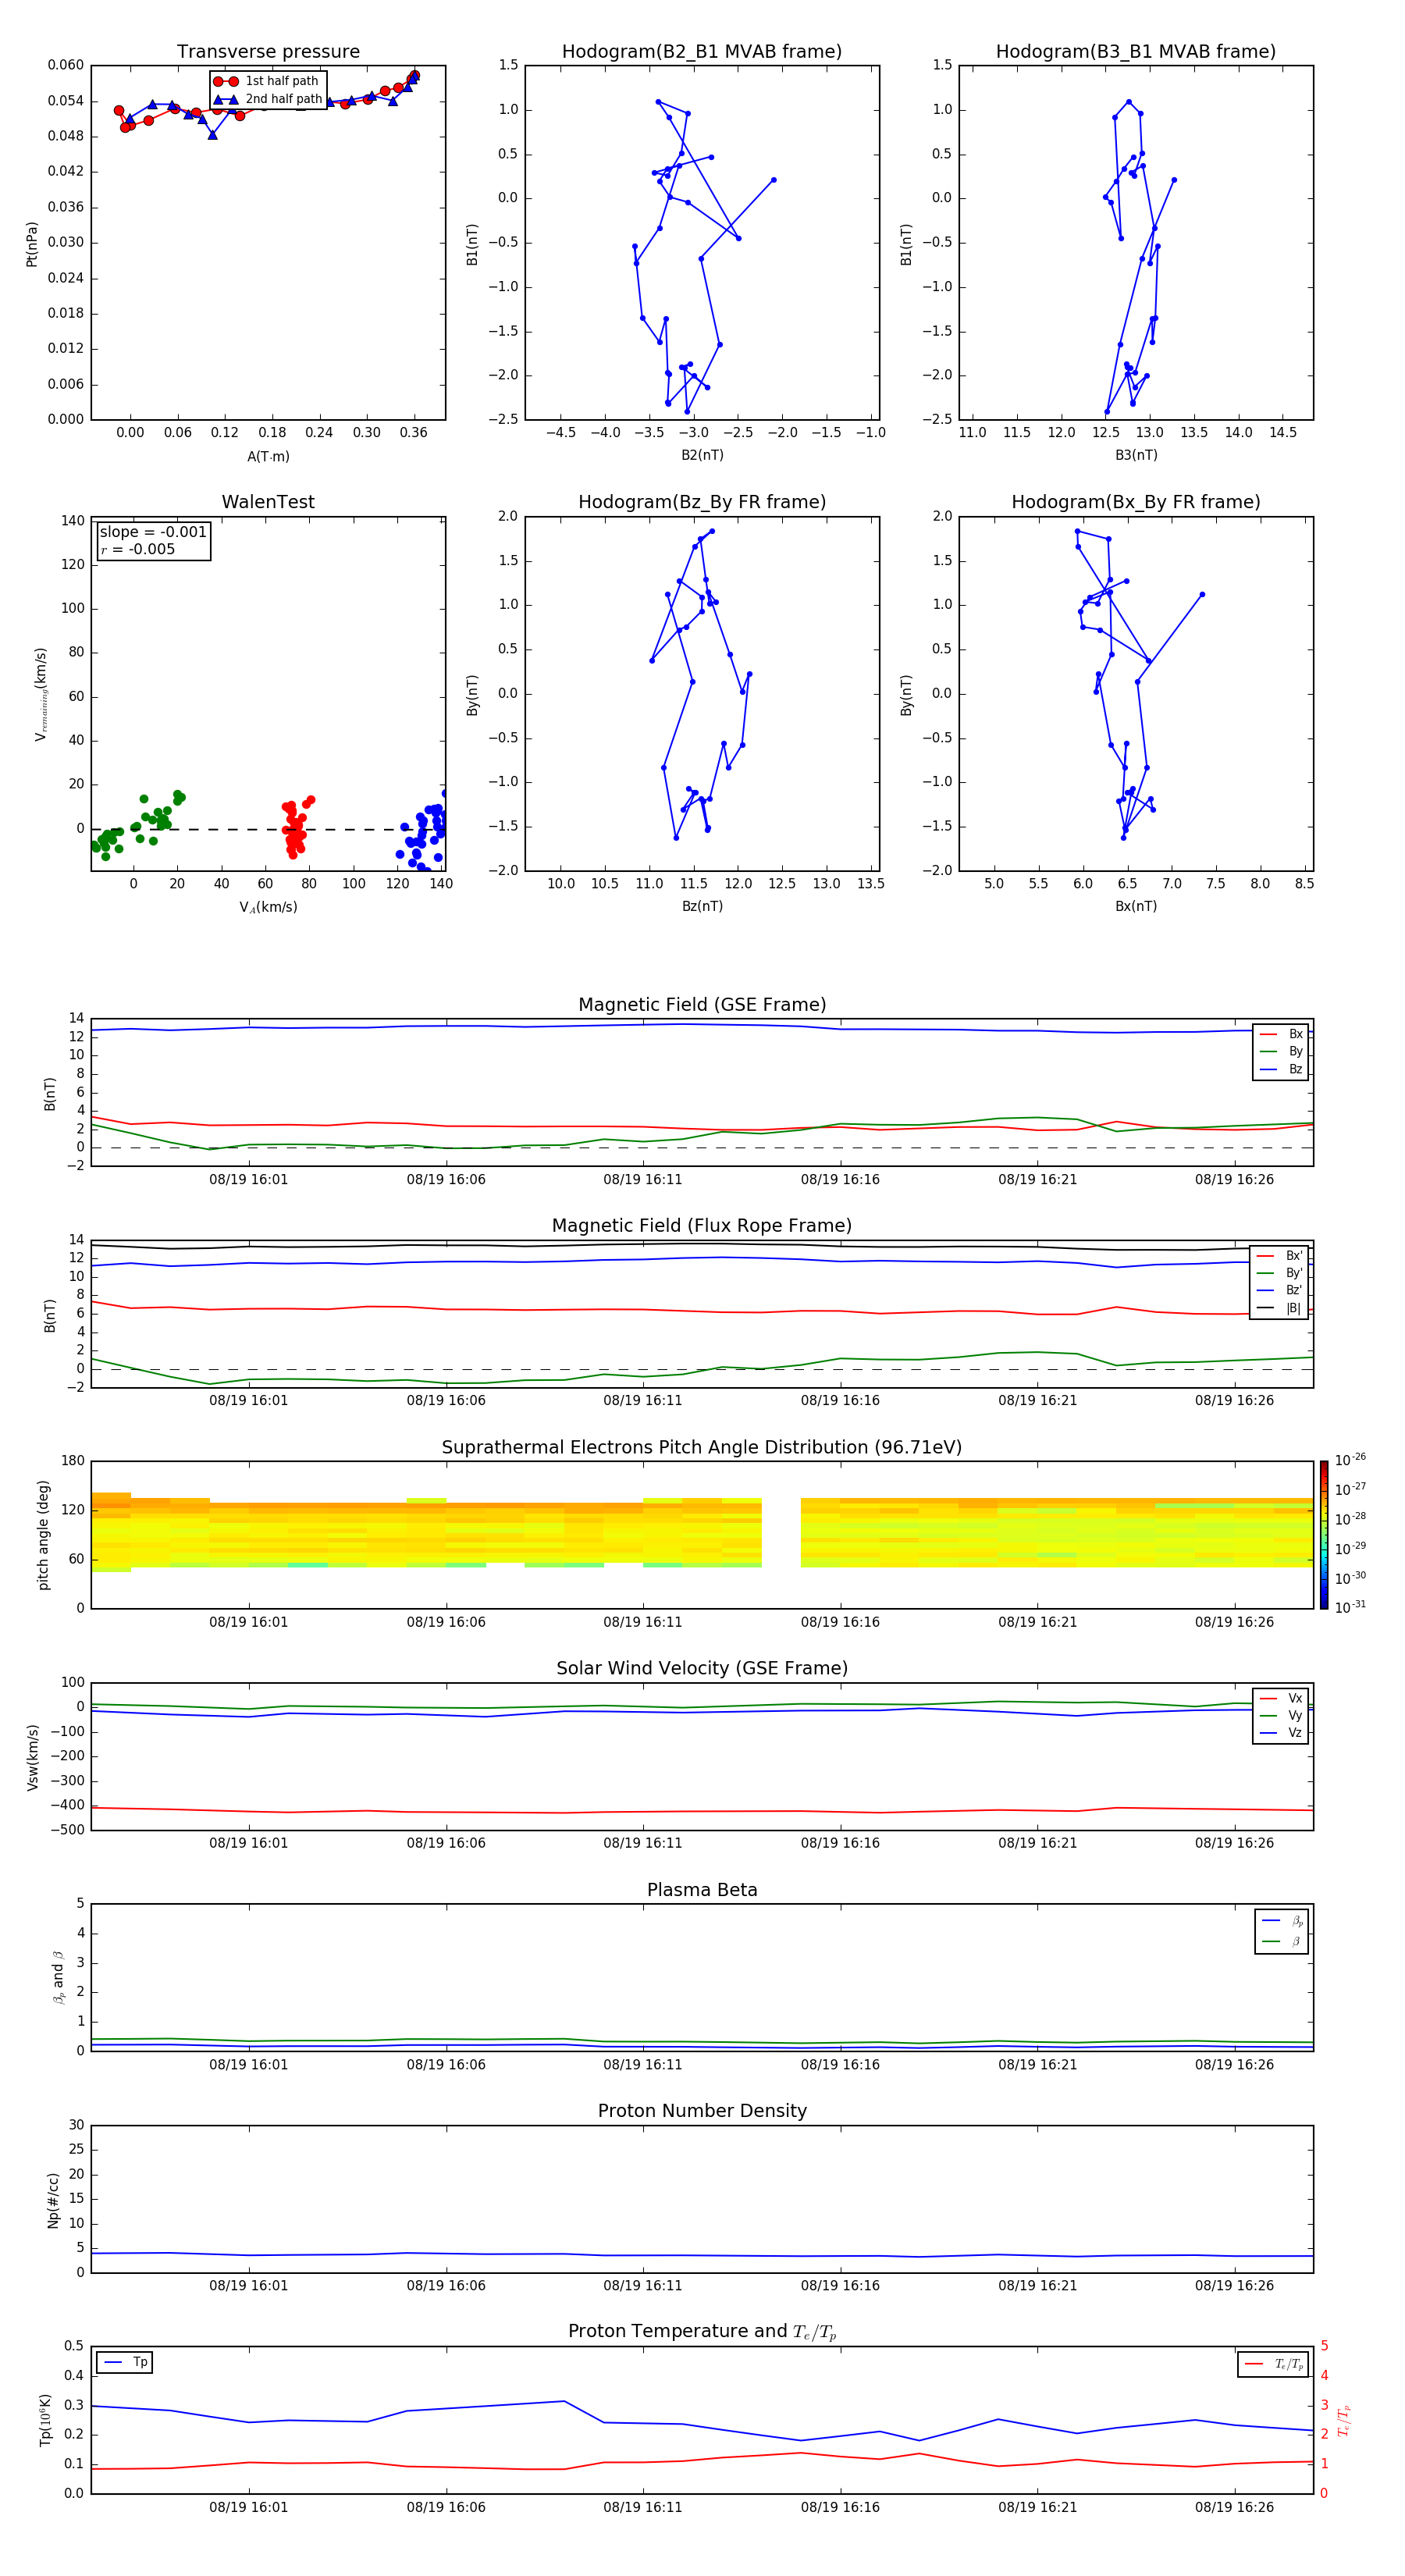Click the "Solar Wind Velocity (GSE Frame)" title

702,1668
